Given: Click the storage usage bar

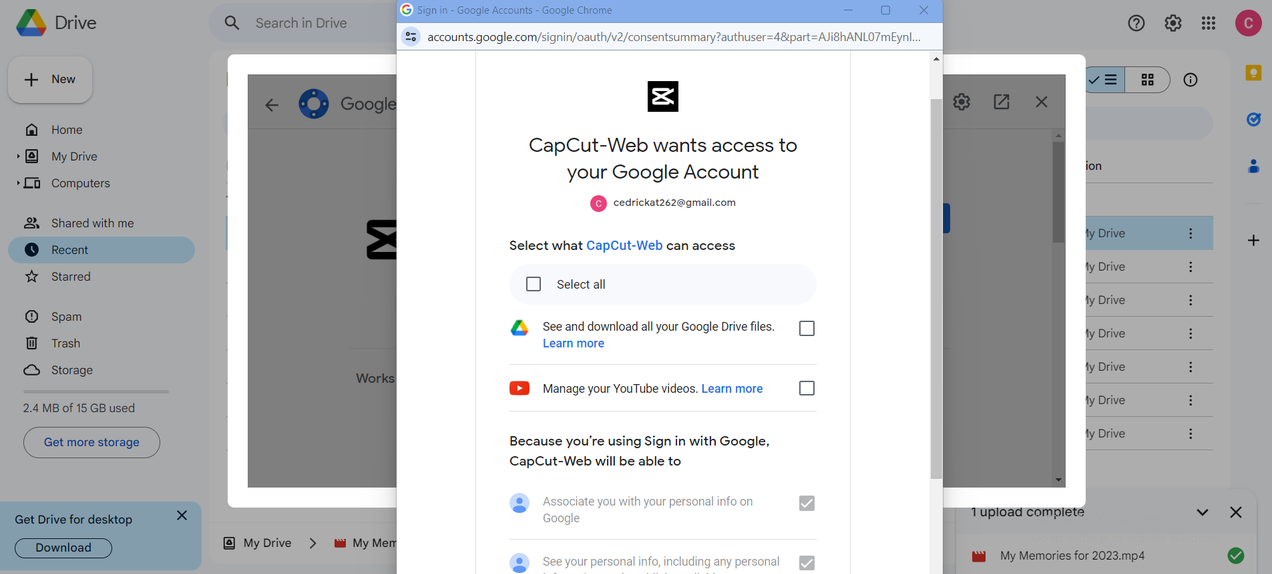Looking at the screenshot, I should point(96,391).
